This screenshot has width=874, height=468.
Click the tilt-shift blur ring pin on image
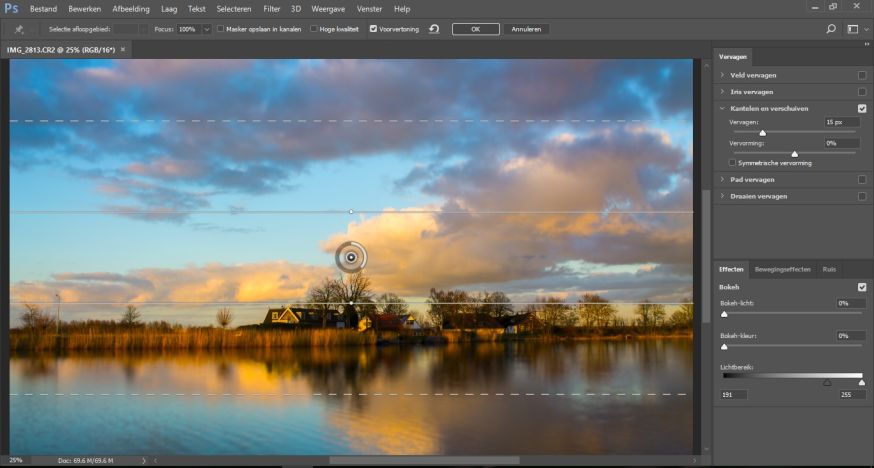(x=351, y=257)
